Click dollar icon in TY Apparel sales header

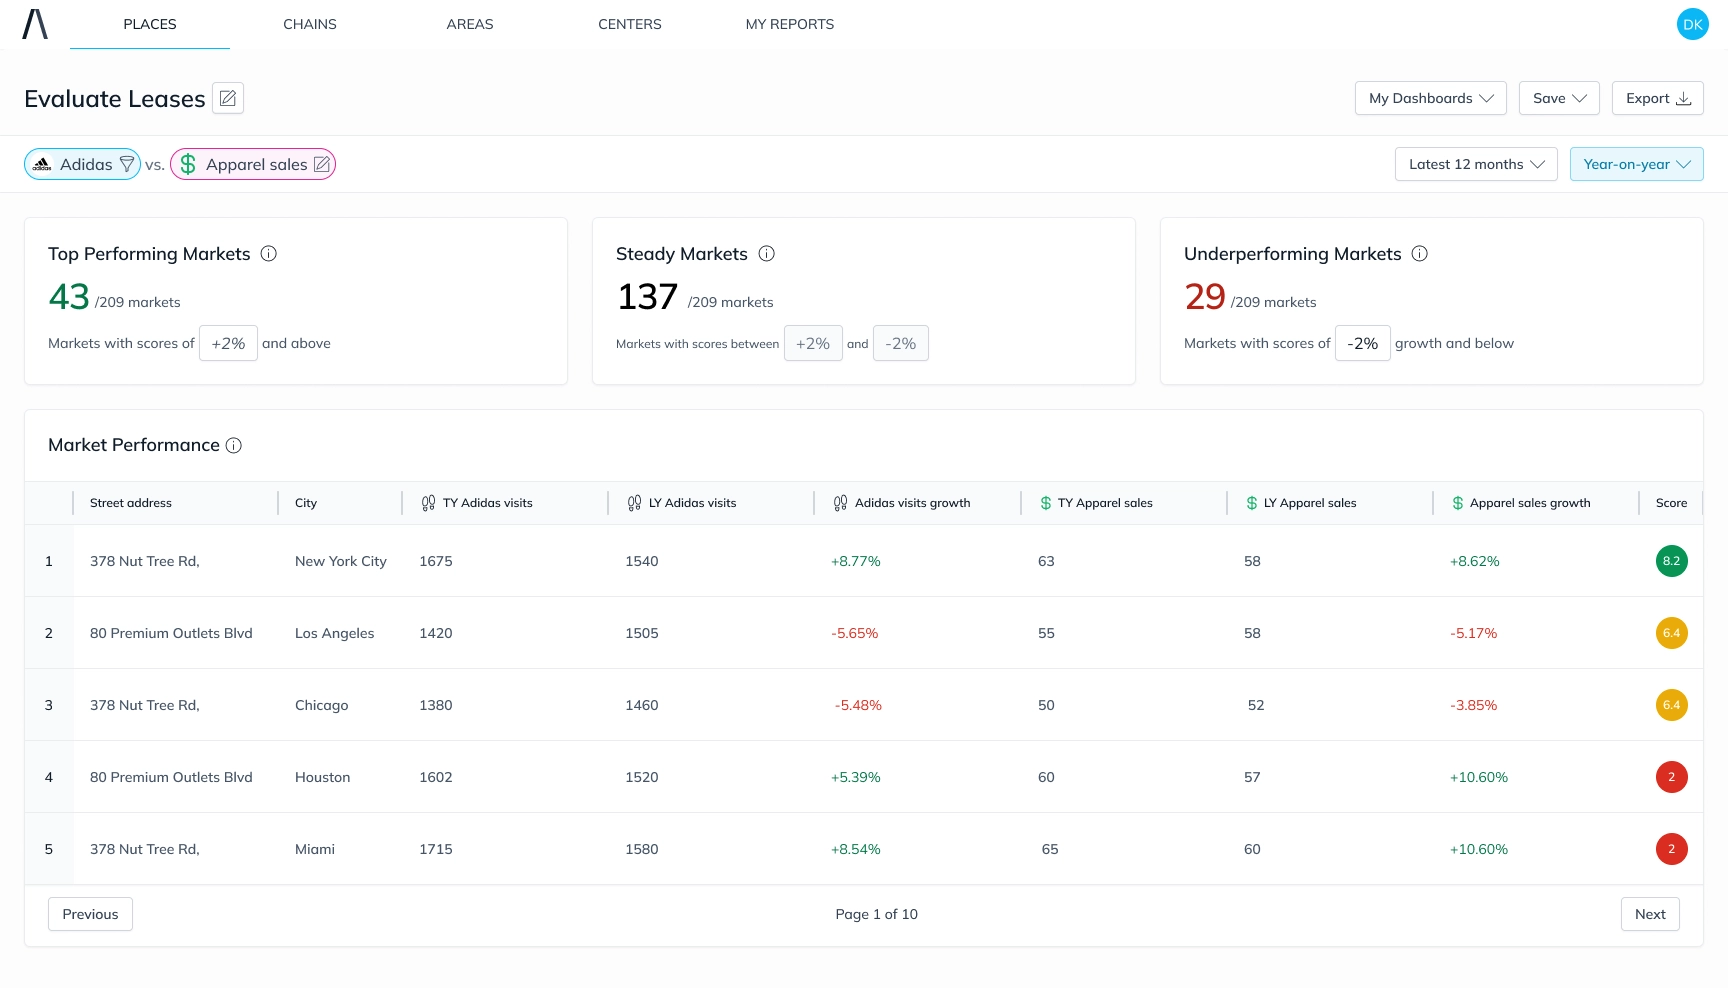pyautogui.click(x=1046, y=503)
